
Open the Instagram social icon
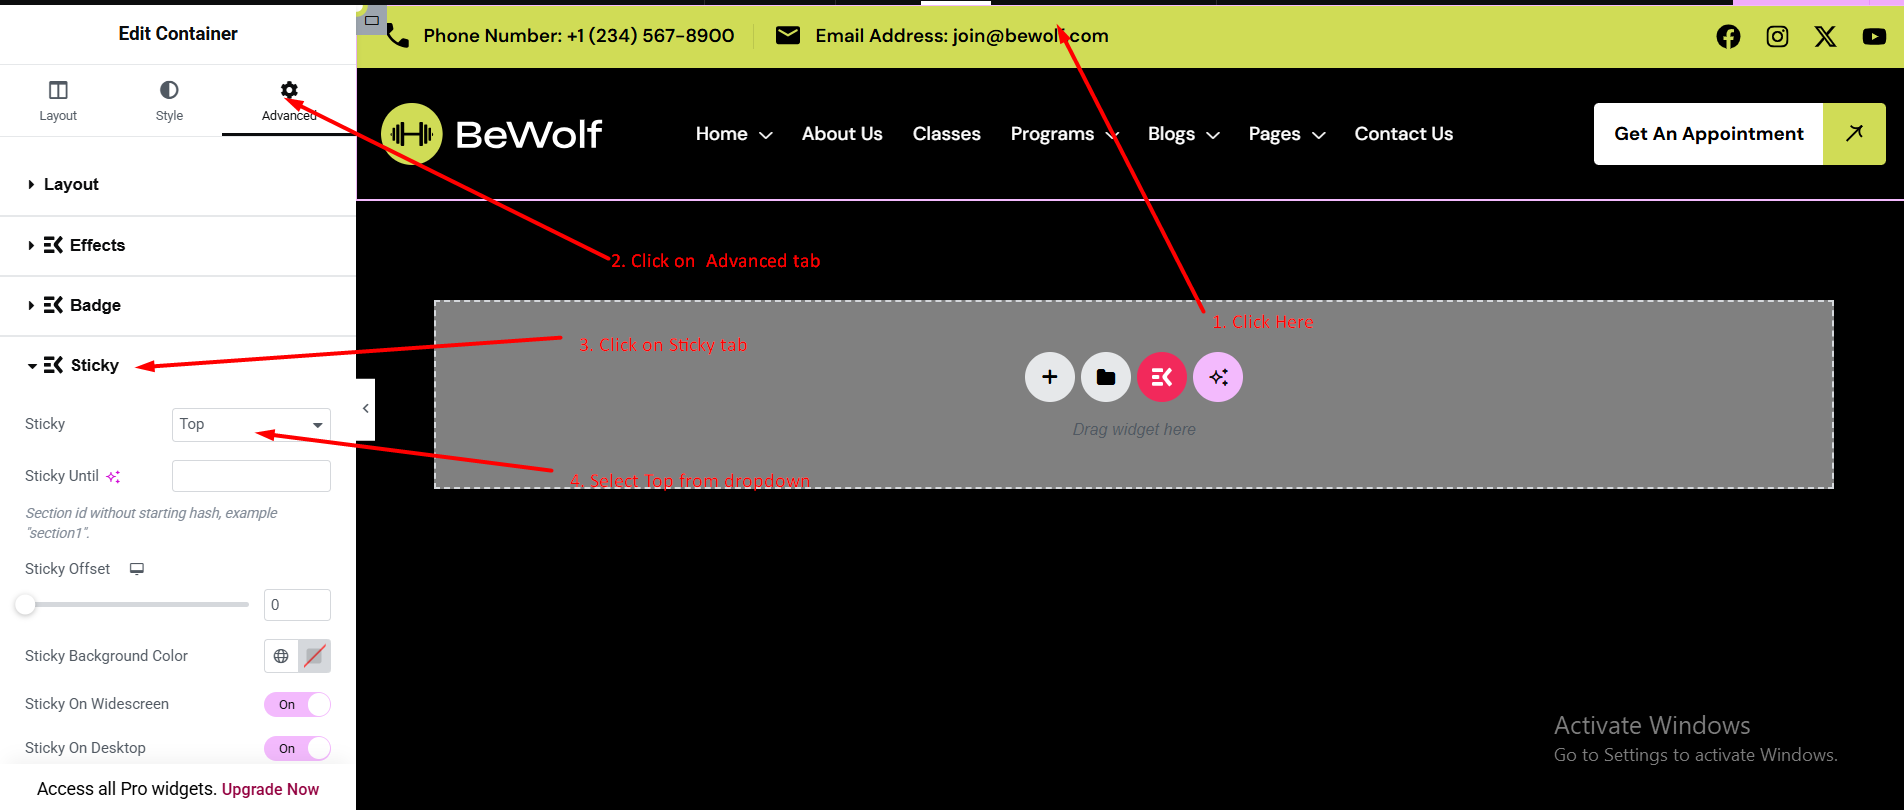tap(1777, 37)
